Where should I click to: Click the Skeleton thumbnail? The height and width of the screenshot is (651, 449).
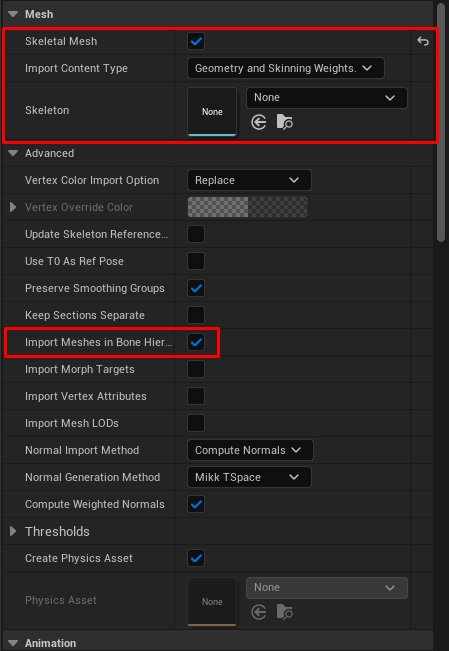[212, 112]
